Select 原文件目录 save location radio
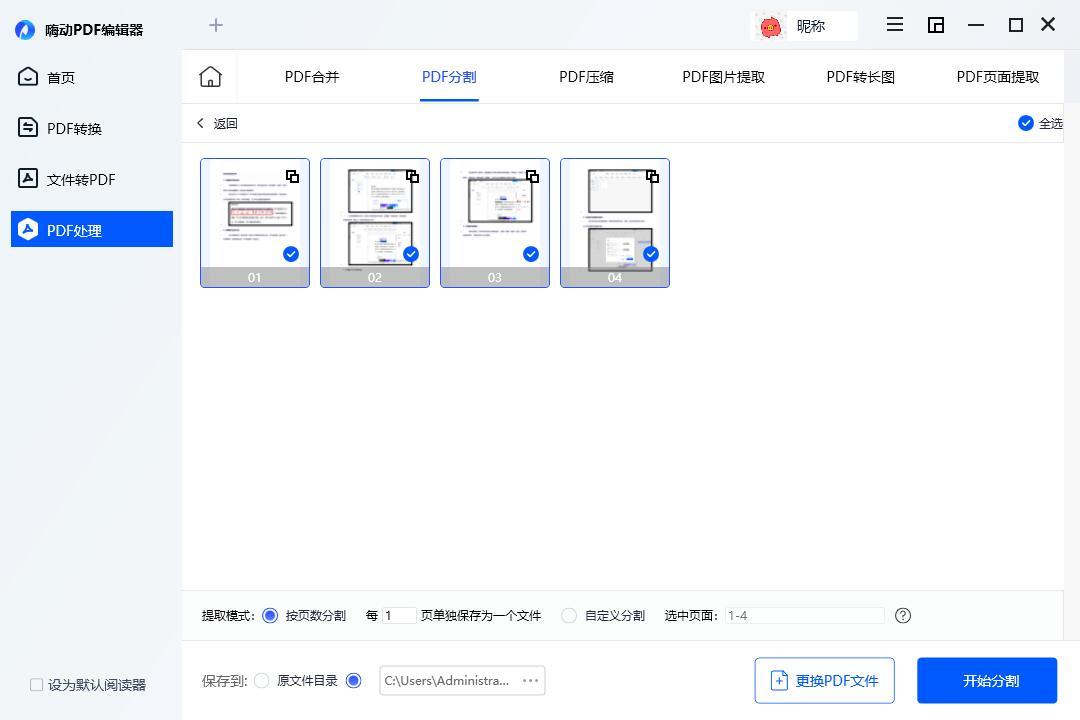1080x720 pixels. [x=262, y=681]
